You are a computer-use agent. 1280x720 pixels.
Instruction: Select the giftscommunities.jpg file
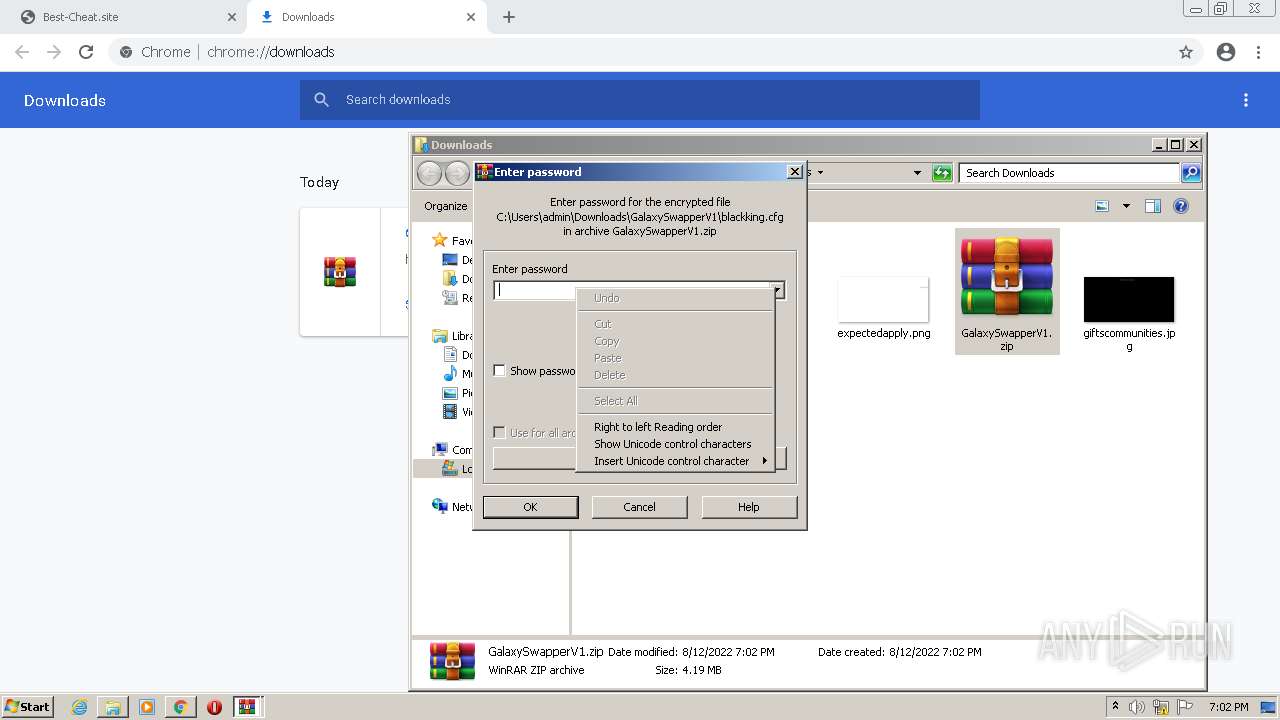1129,313
